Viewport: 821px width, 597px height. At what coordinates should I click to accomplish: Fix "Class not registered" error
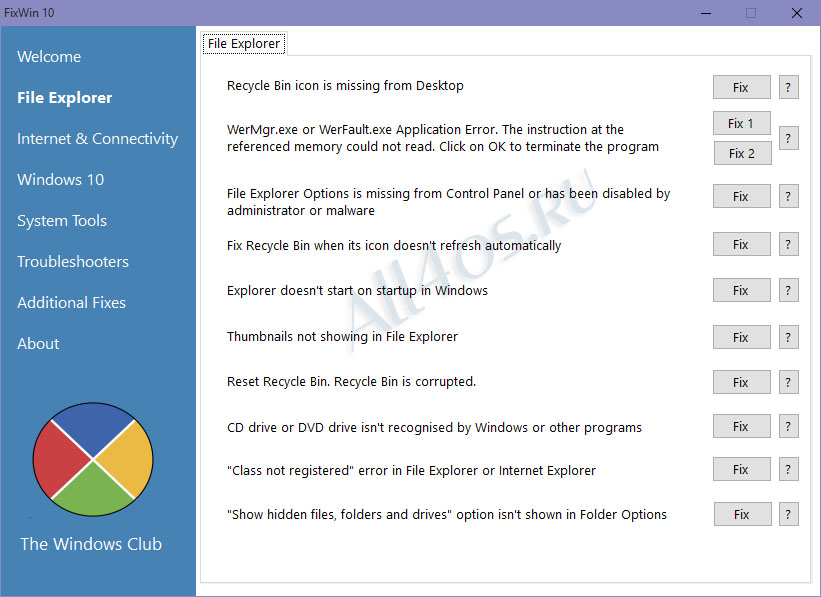741,469
